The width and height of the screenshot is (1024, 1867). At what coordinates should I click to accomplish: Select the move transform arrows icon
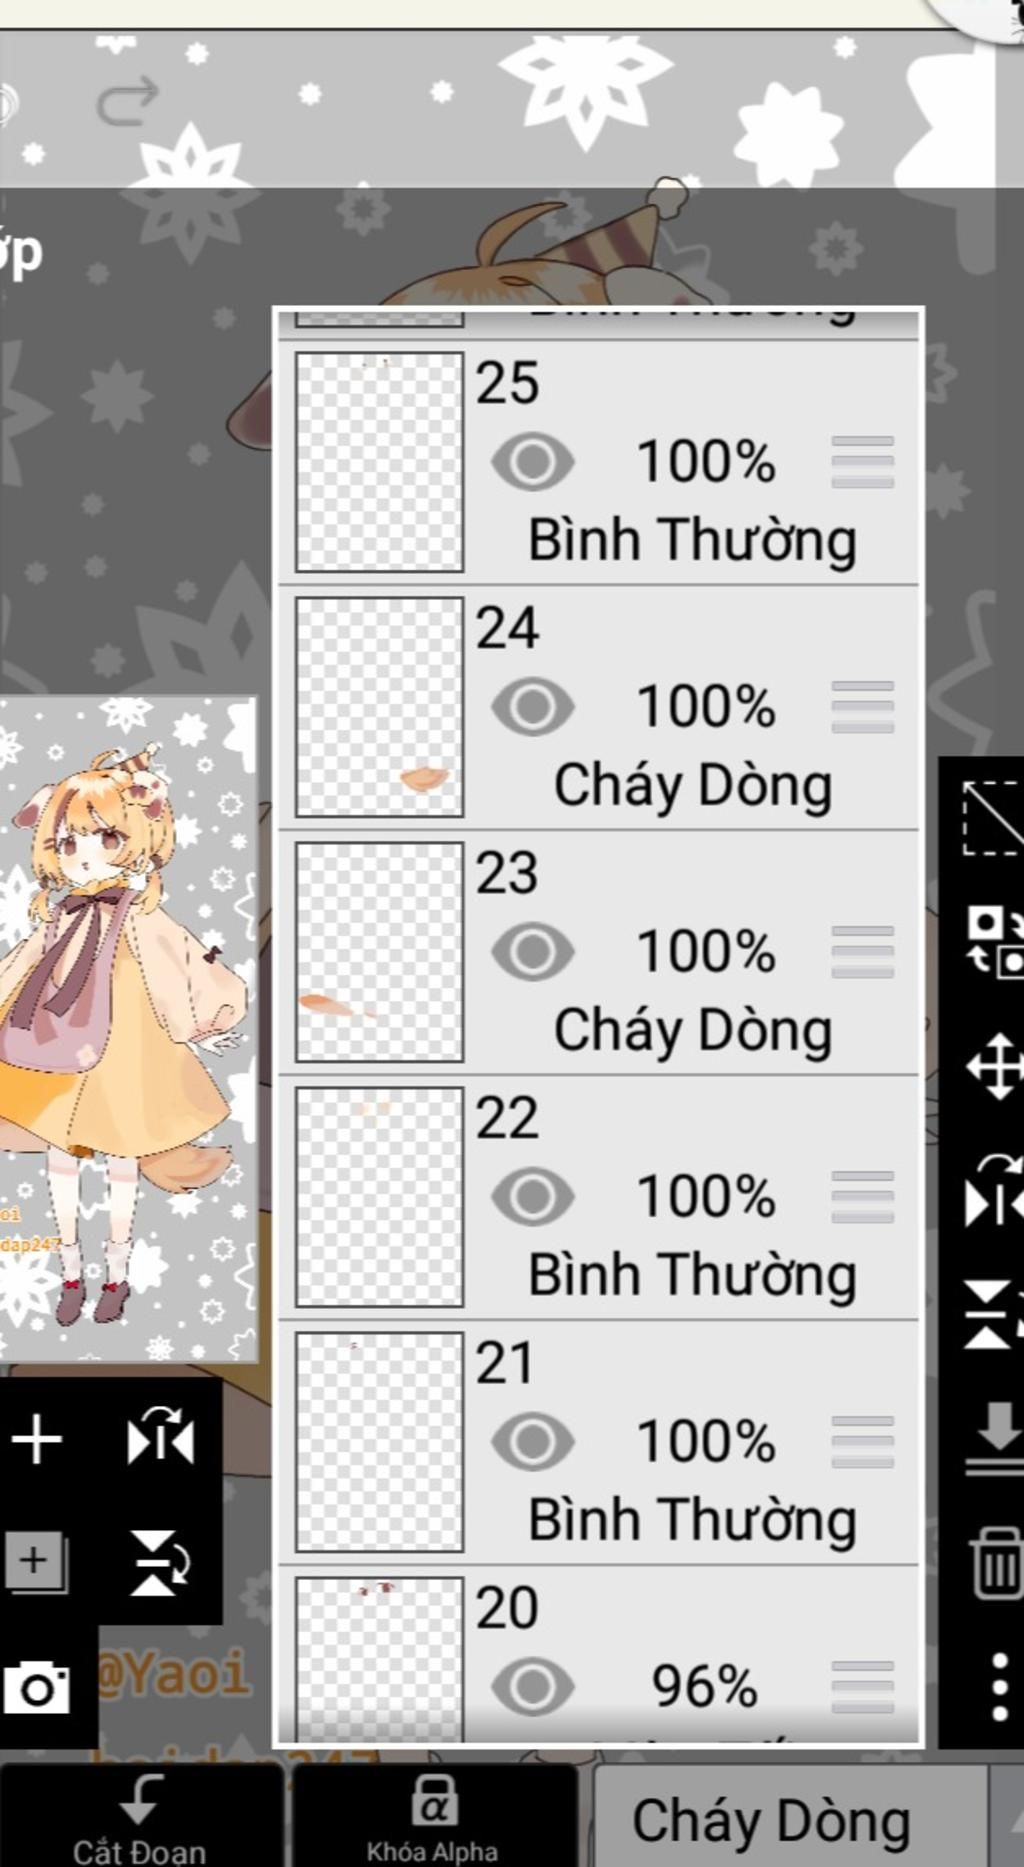(994, 1067)
